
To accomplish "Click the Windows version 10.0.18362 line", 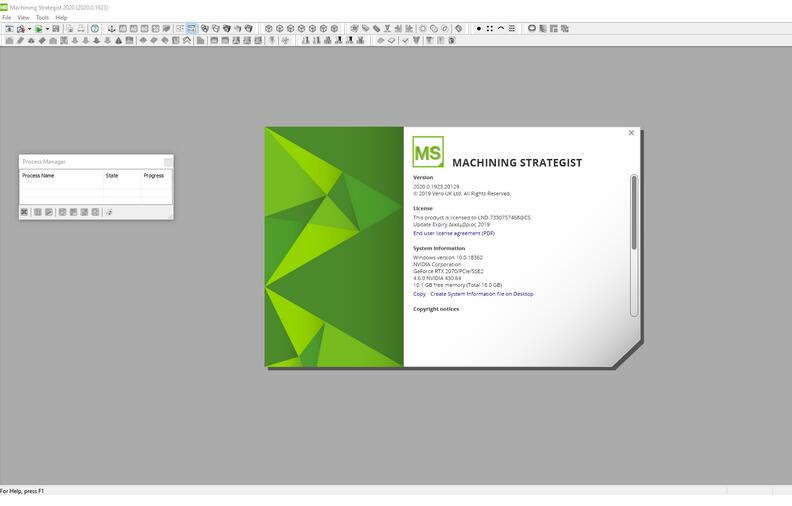I will (448, 258).
